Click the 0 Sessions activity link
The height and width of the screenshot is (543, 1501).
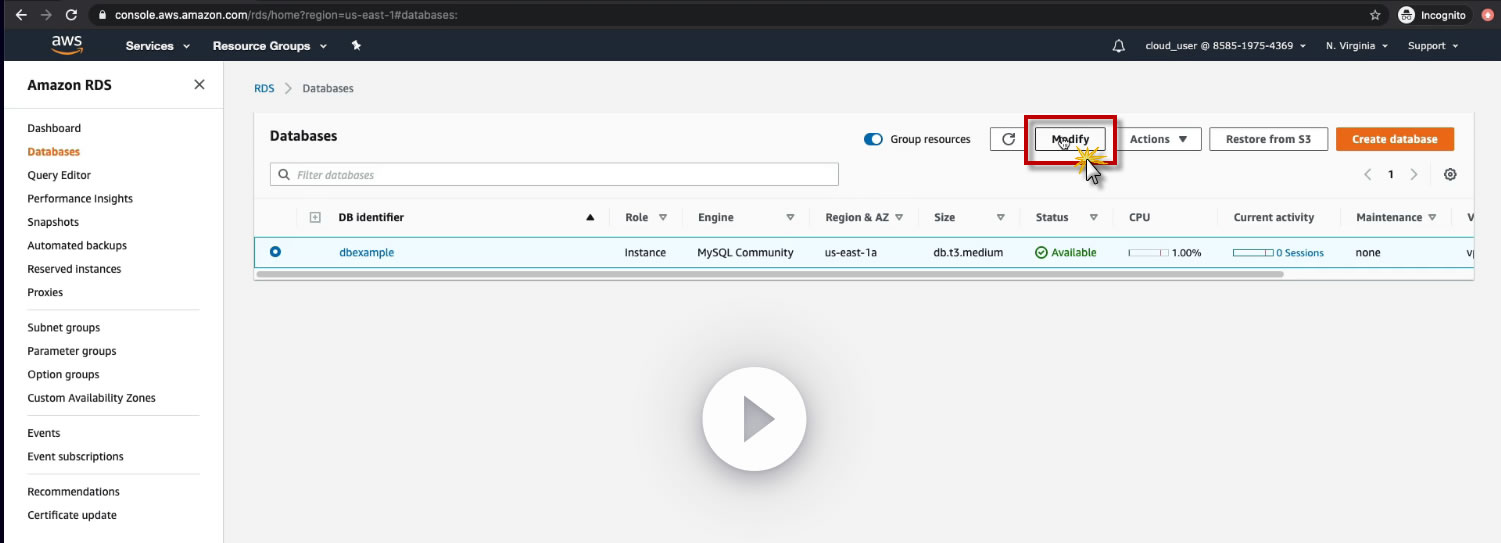[x=1300, y=253]
